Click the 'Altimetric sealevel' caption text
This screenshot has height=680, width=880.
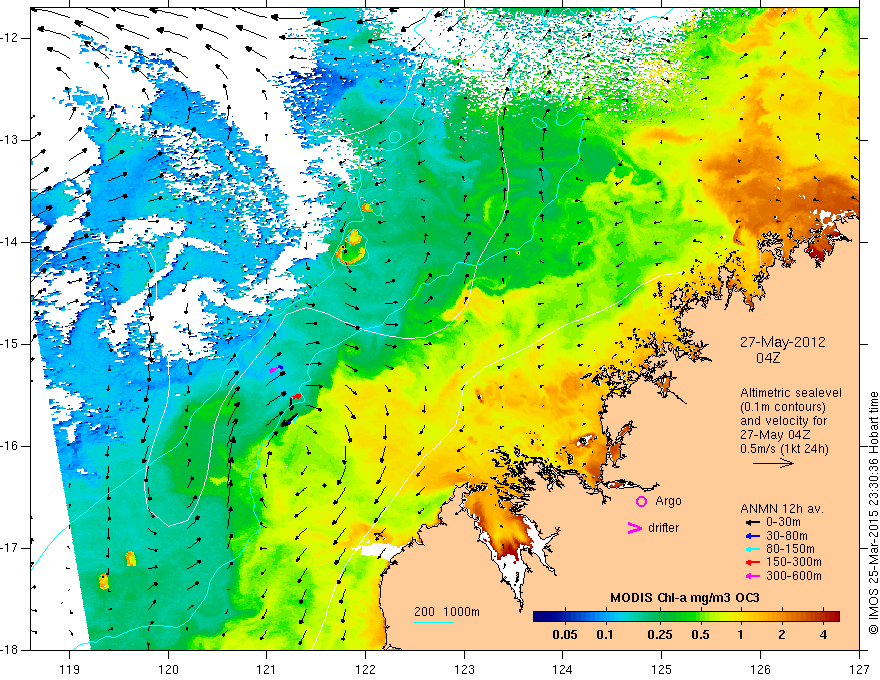[x=791, y=393]
